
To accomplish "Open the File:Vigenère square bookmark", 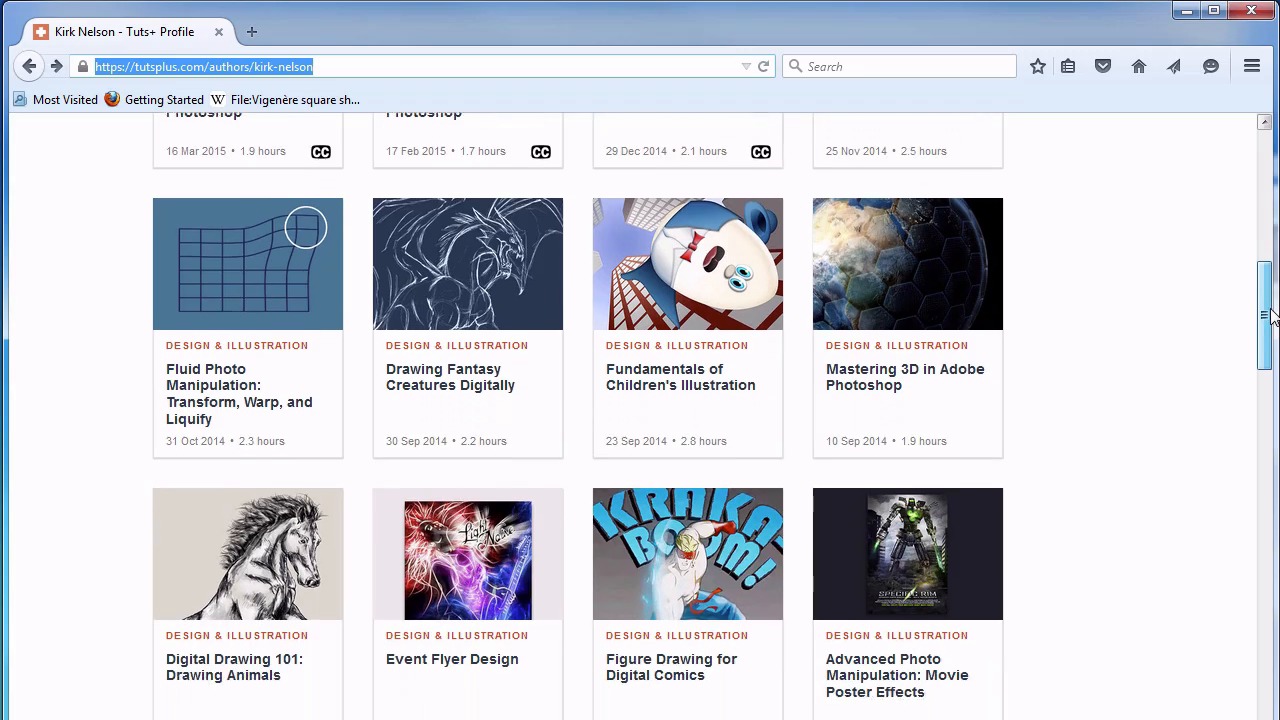I will coord(285,100).
